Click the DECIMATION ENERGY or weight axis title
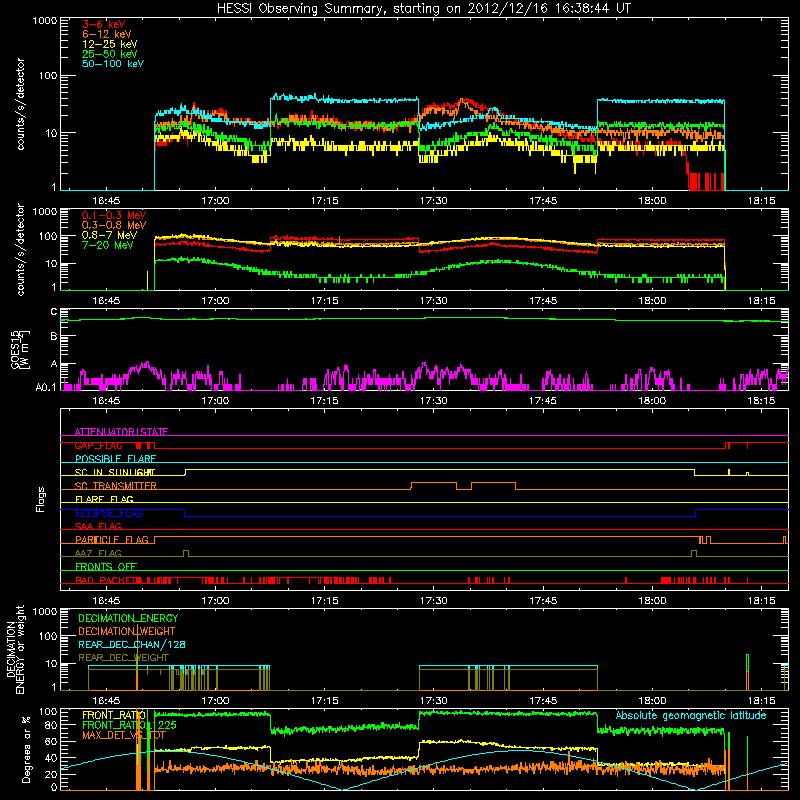The image size is (800, 800). [15, 649]
